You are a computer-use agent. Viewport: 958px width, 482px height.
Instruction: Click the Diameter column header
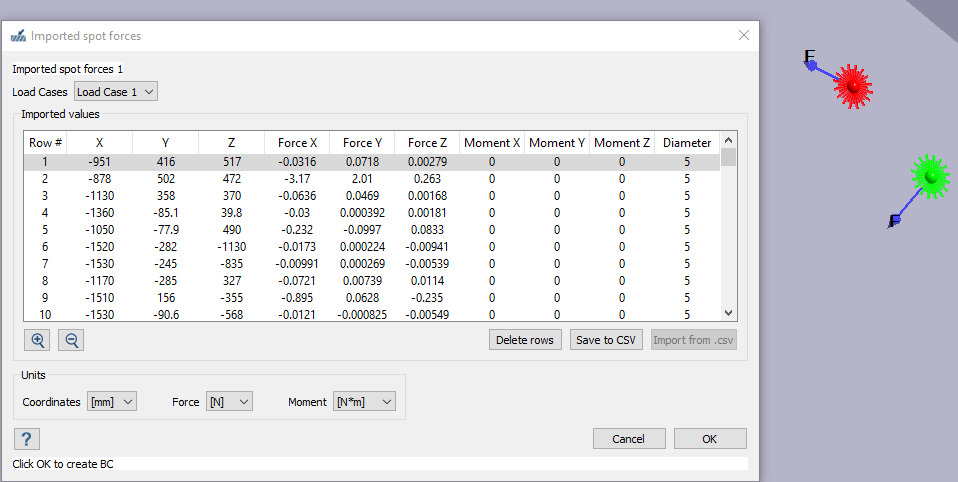click(x=687, y=143)
